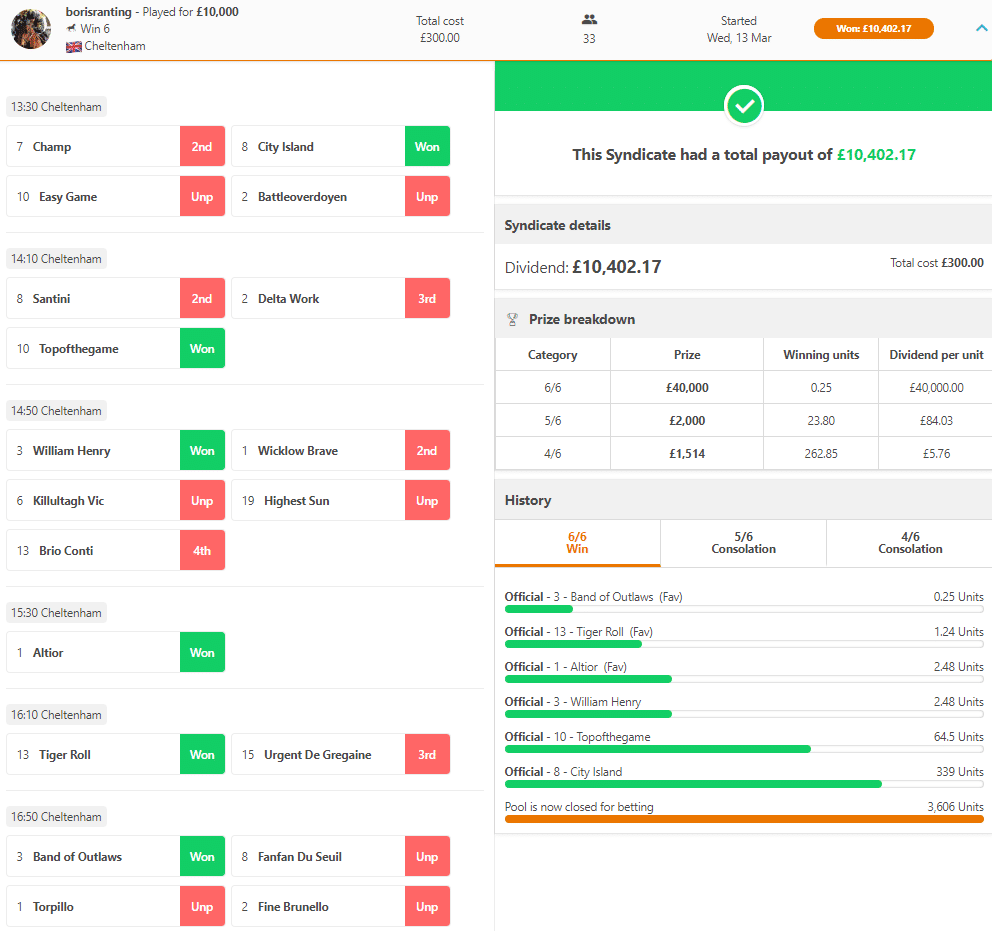The image size is (992, 931).
Task: Click the UK flag icon beside Cheltenham
Action: coord(73,46)
